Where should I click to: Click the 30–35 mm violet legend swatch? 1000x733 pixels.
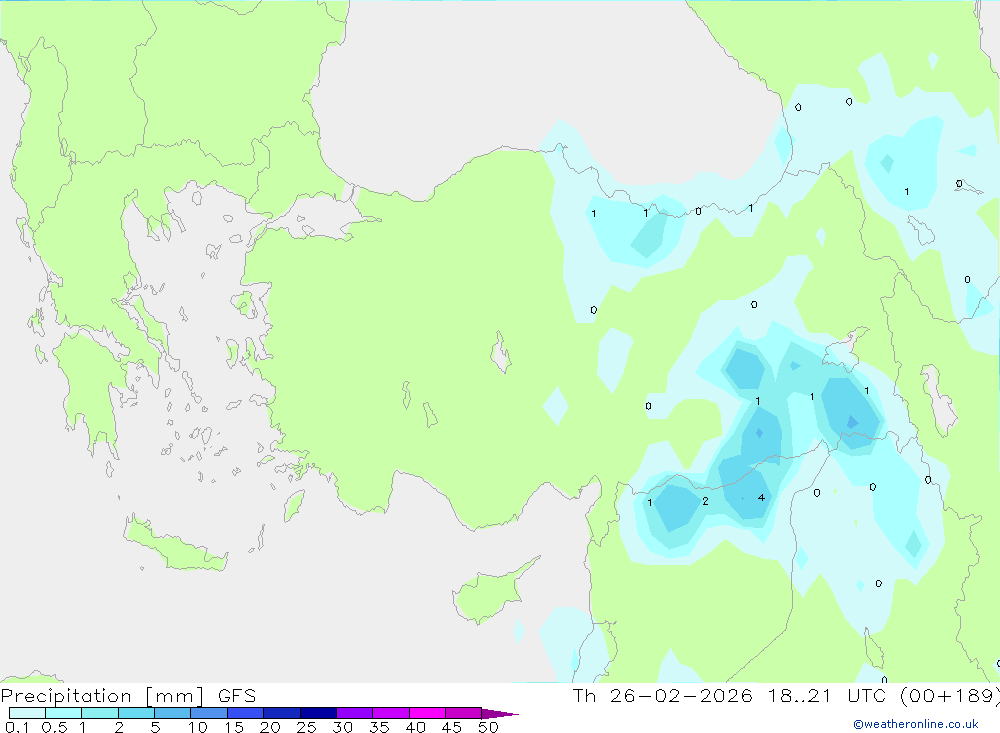355,713
